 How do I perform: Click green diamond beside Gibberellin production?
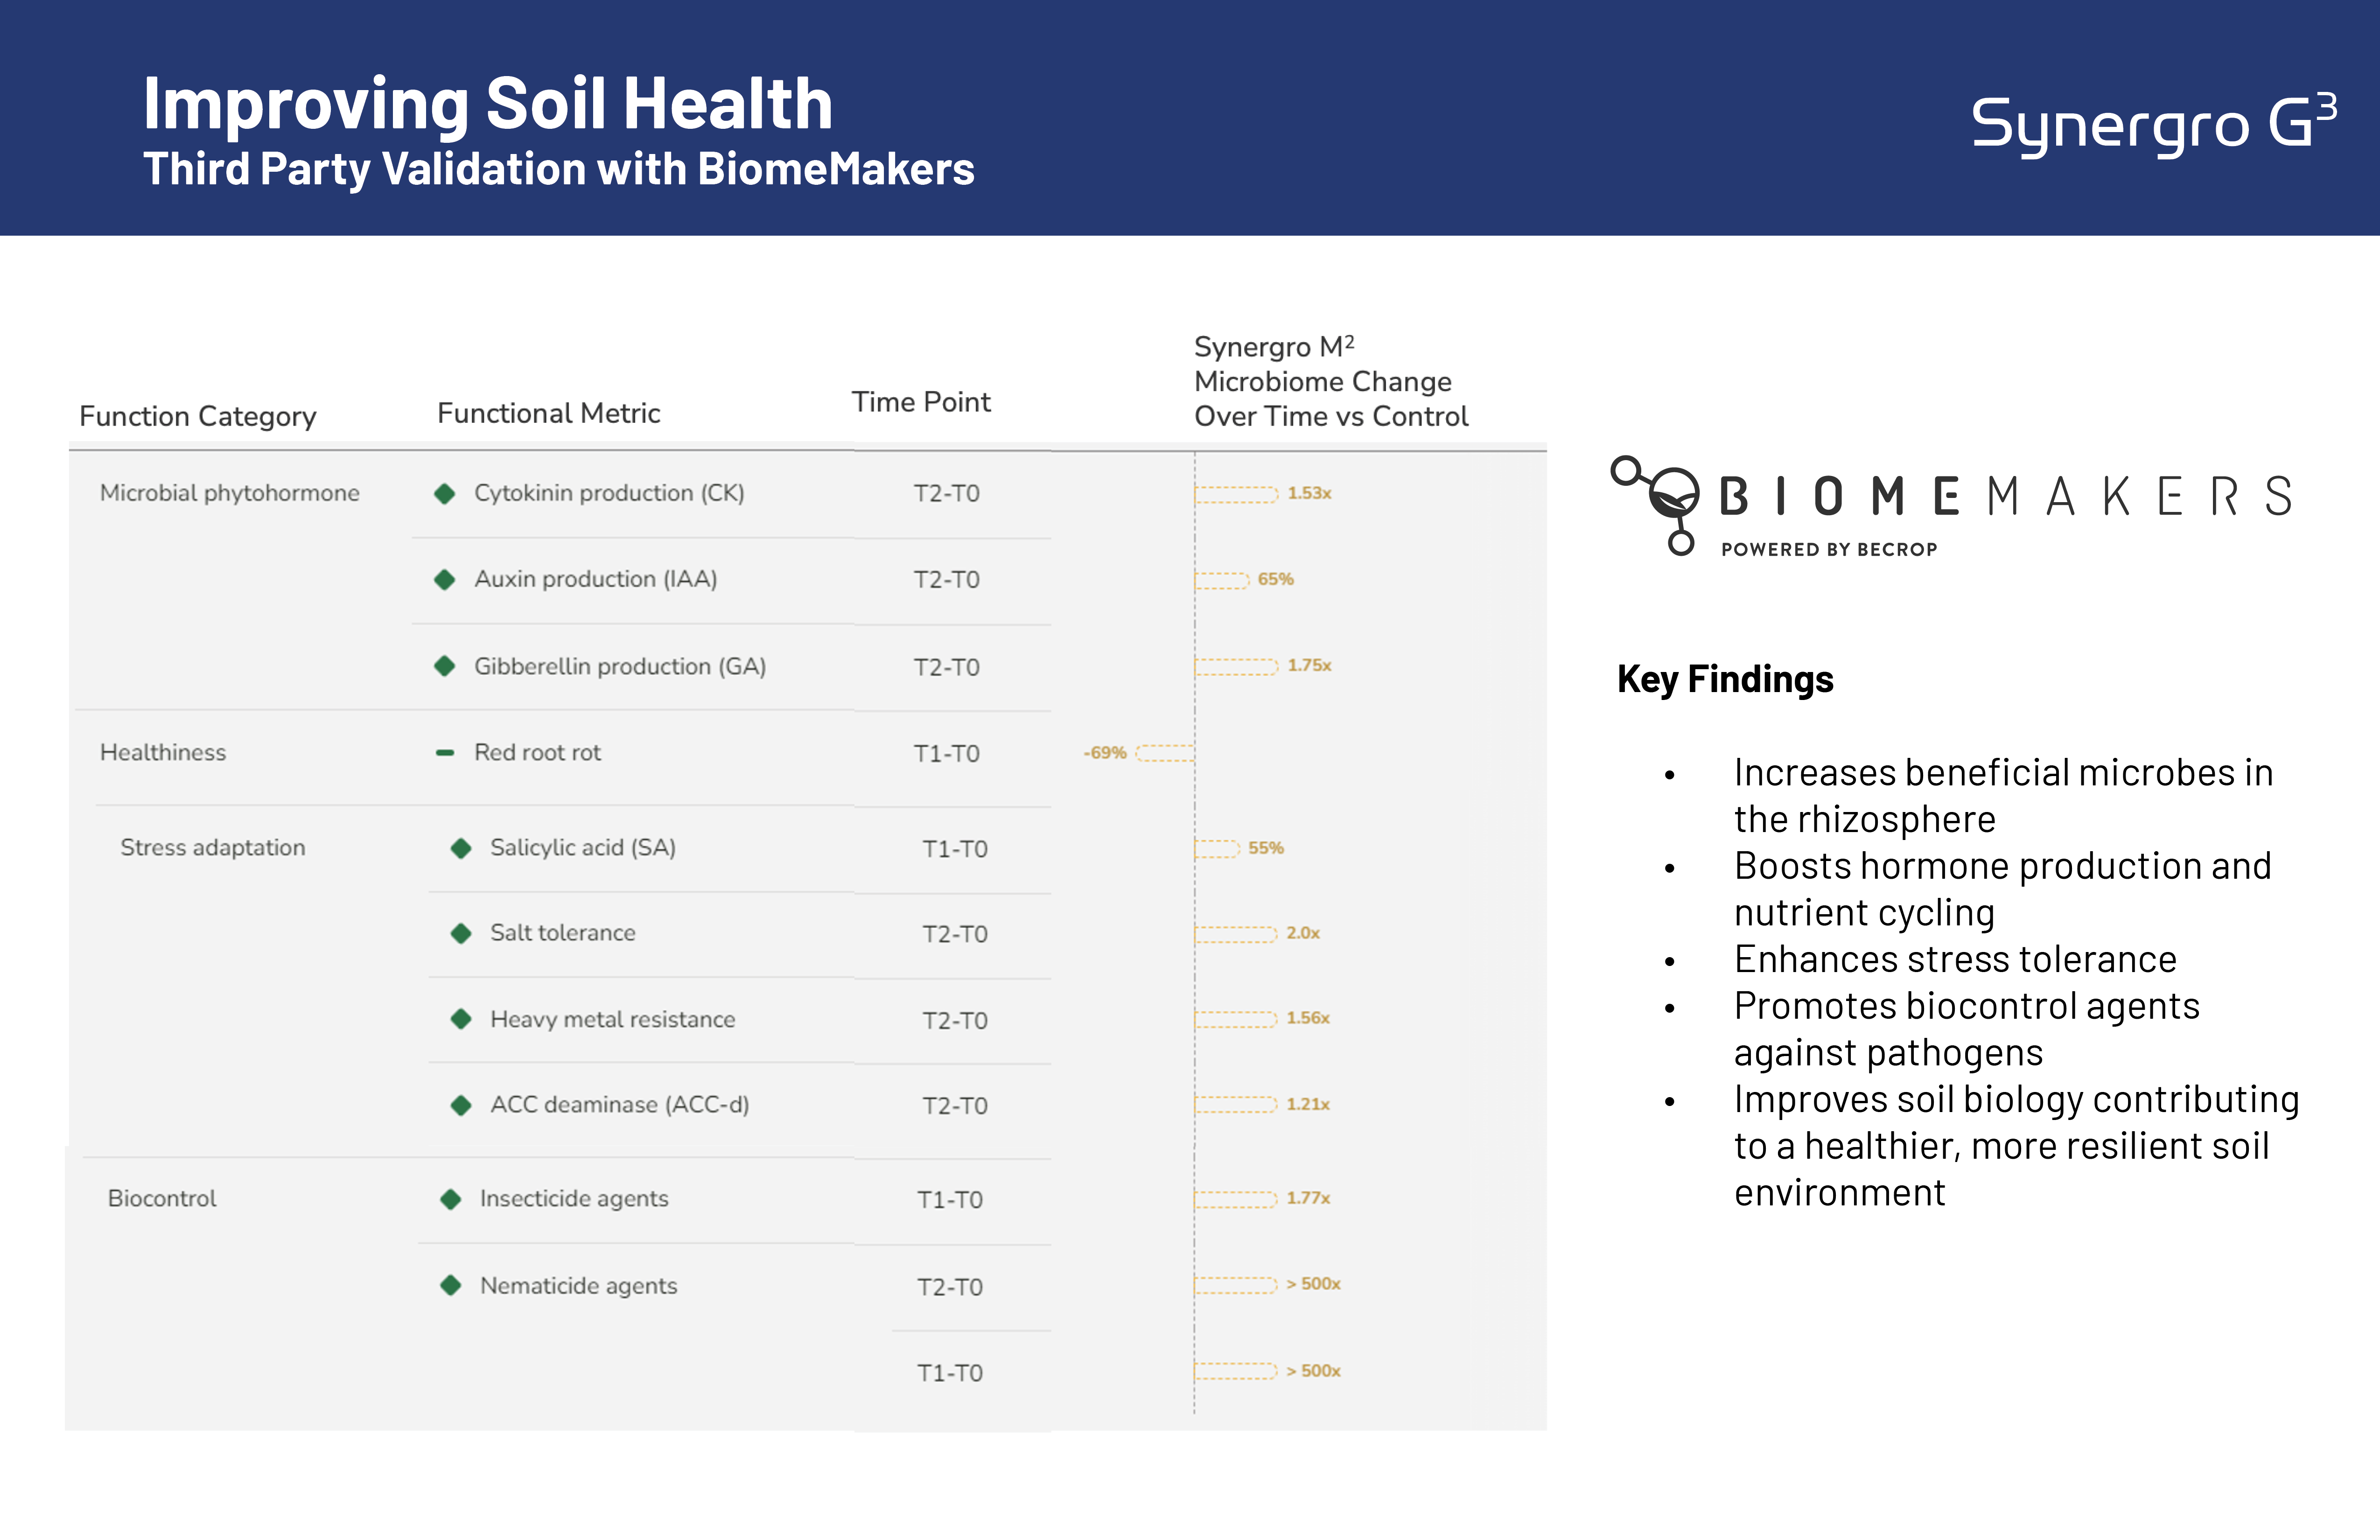coord(445,666)
